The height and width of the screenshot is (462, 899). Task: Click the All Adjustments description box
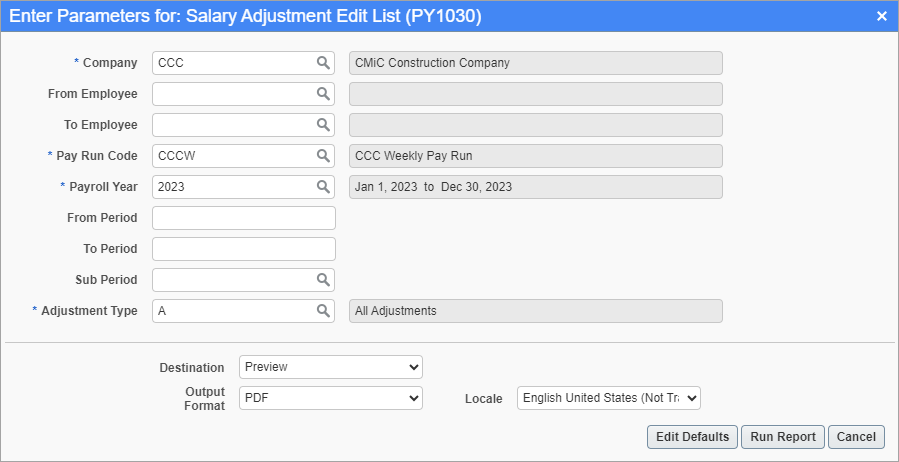click(x=536, y=311)
